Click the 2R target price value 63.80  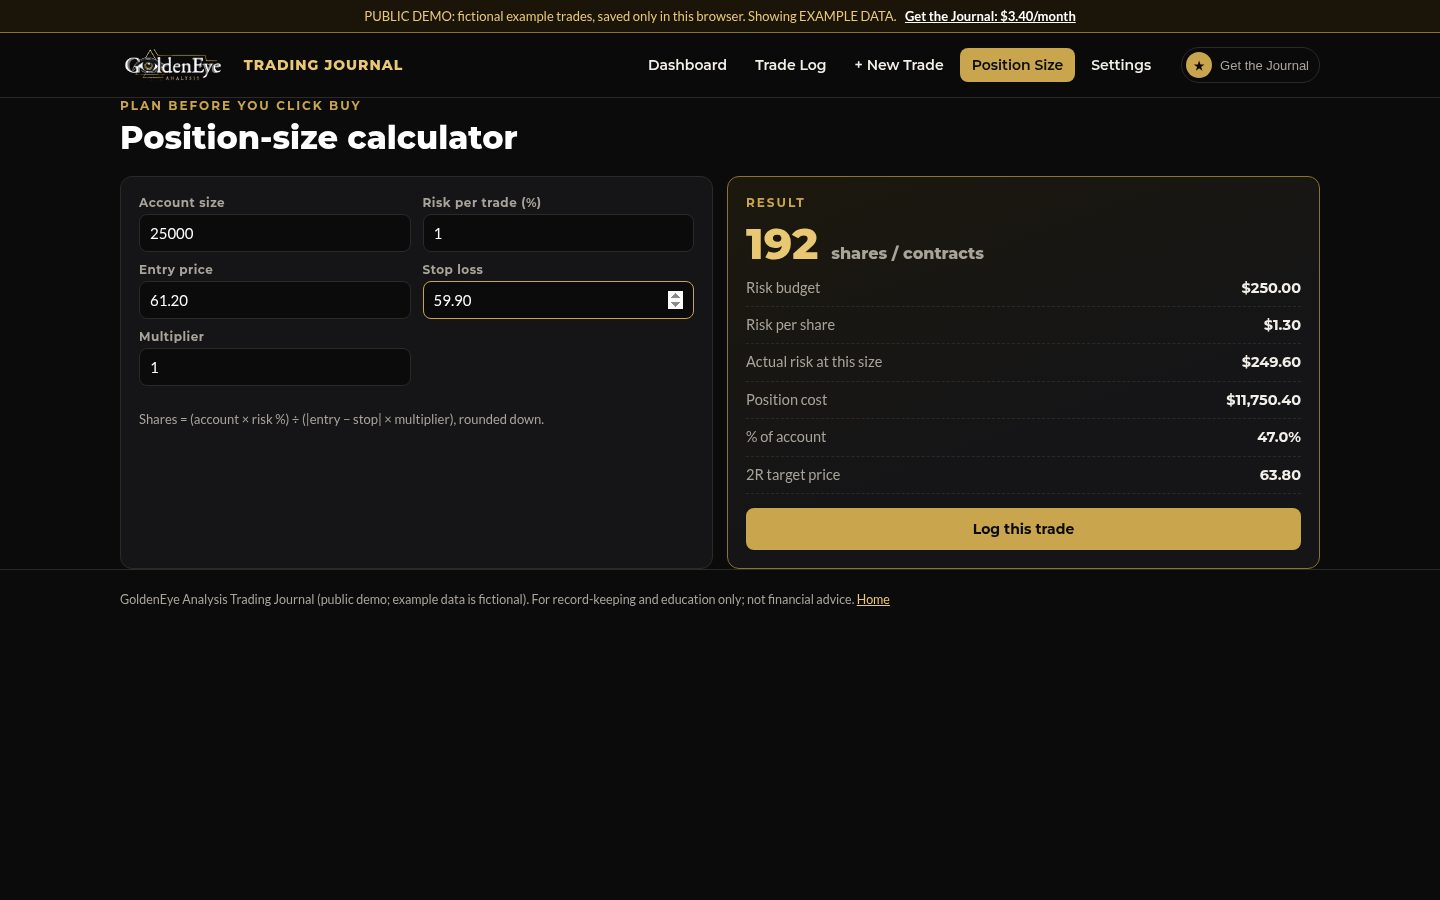pos(1280,475)
